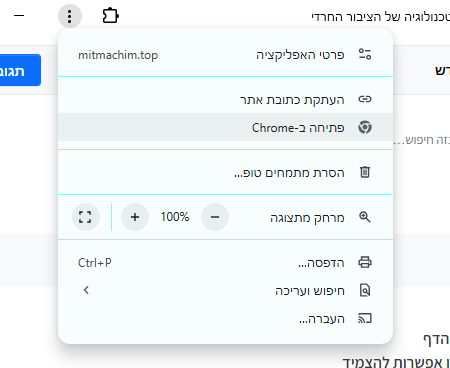
Task: Click the mitmachim.top domain text
Action: pos(118,55)
